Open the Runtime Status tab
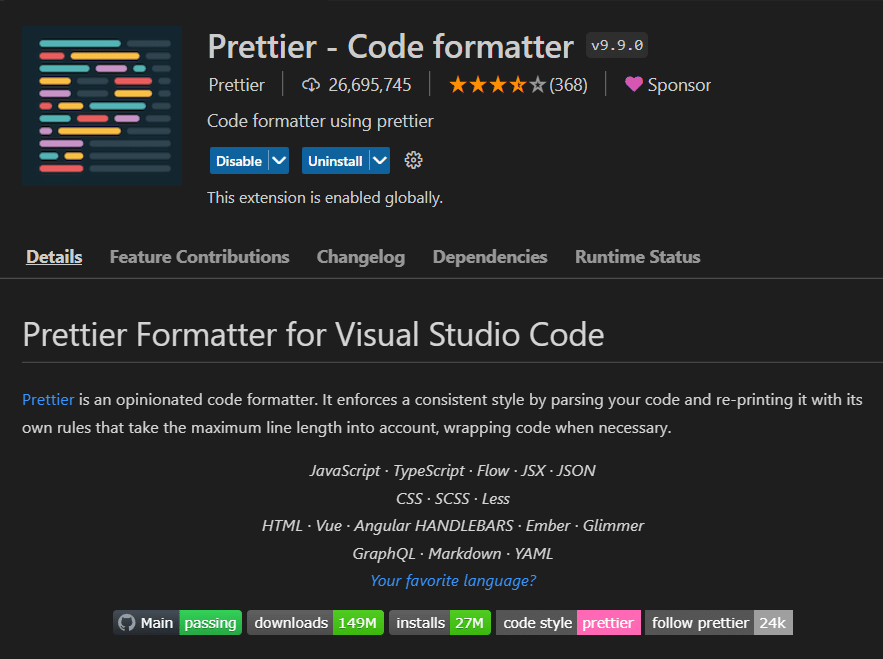Screen dimensions: 883x659 tap(637, 257)
